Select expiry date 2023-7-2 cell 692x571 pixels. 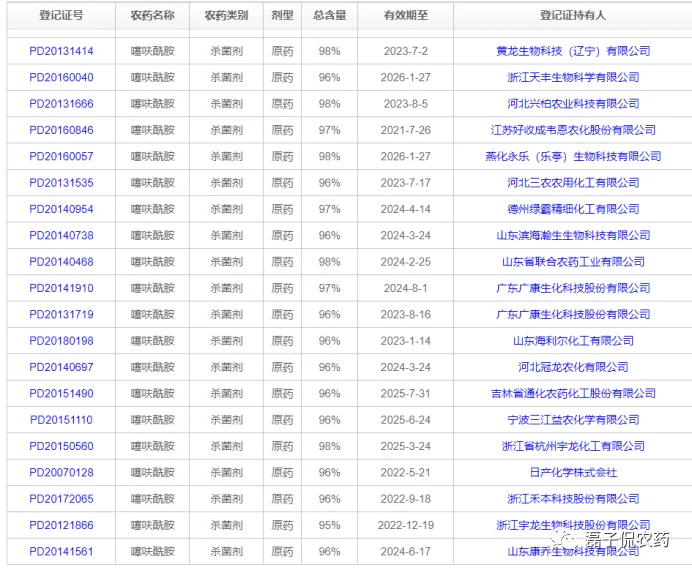[x=406, y=51]
